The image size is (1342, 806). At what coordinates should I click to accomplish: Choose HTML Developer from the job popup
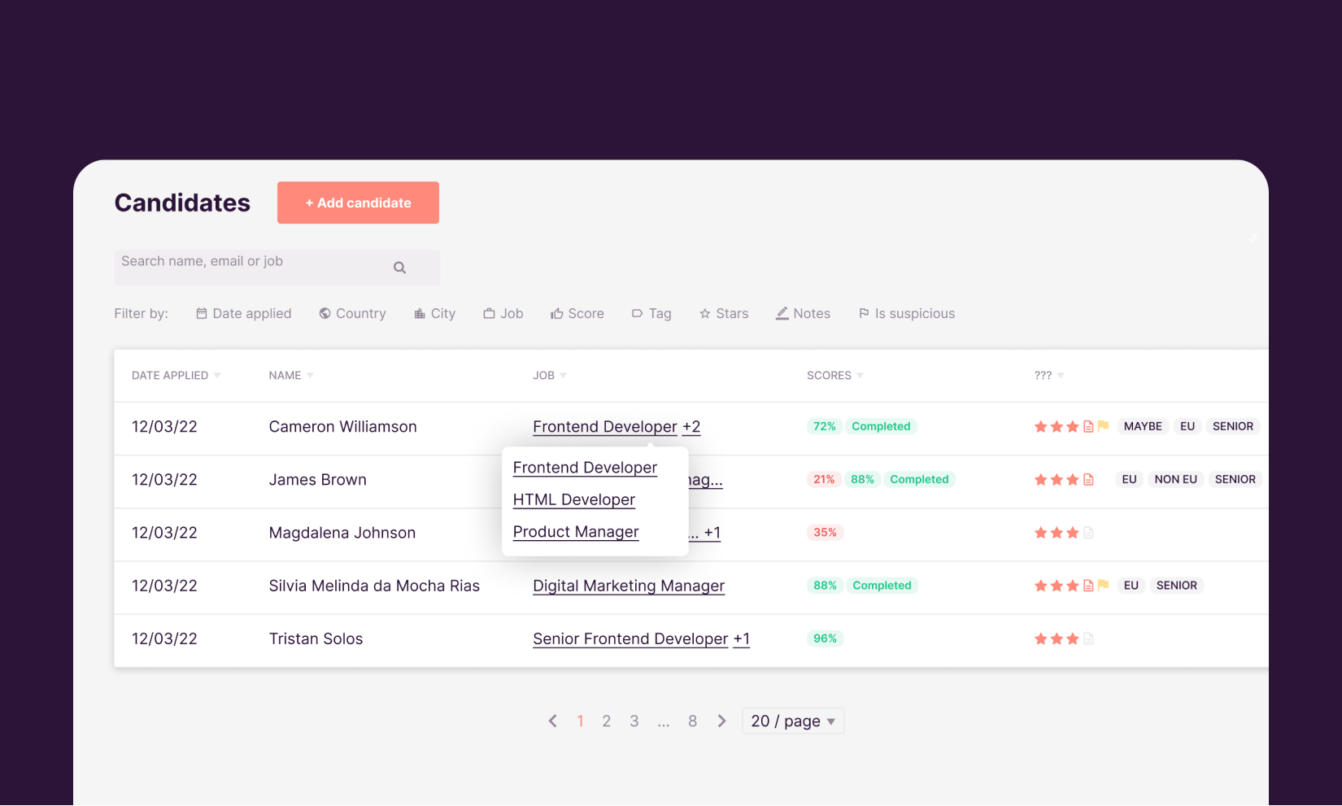point(573,499)
